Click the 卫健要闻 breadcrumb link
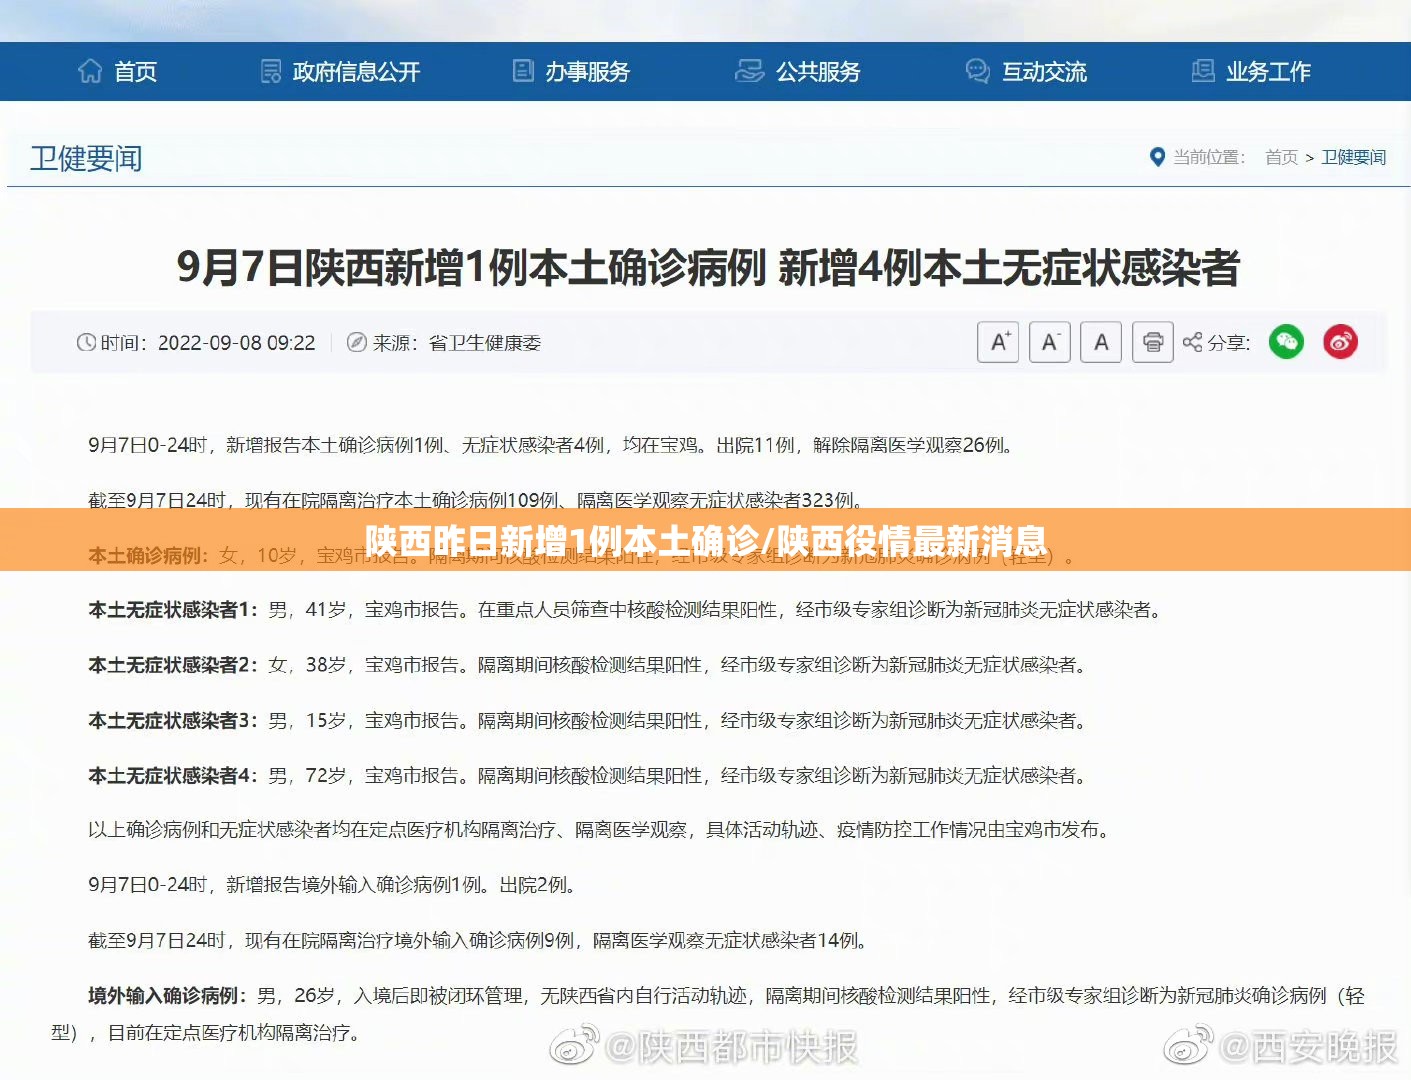Image resolution: width=1411 pixels, height=1080 pixels. [x=1354, y=158]
